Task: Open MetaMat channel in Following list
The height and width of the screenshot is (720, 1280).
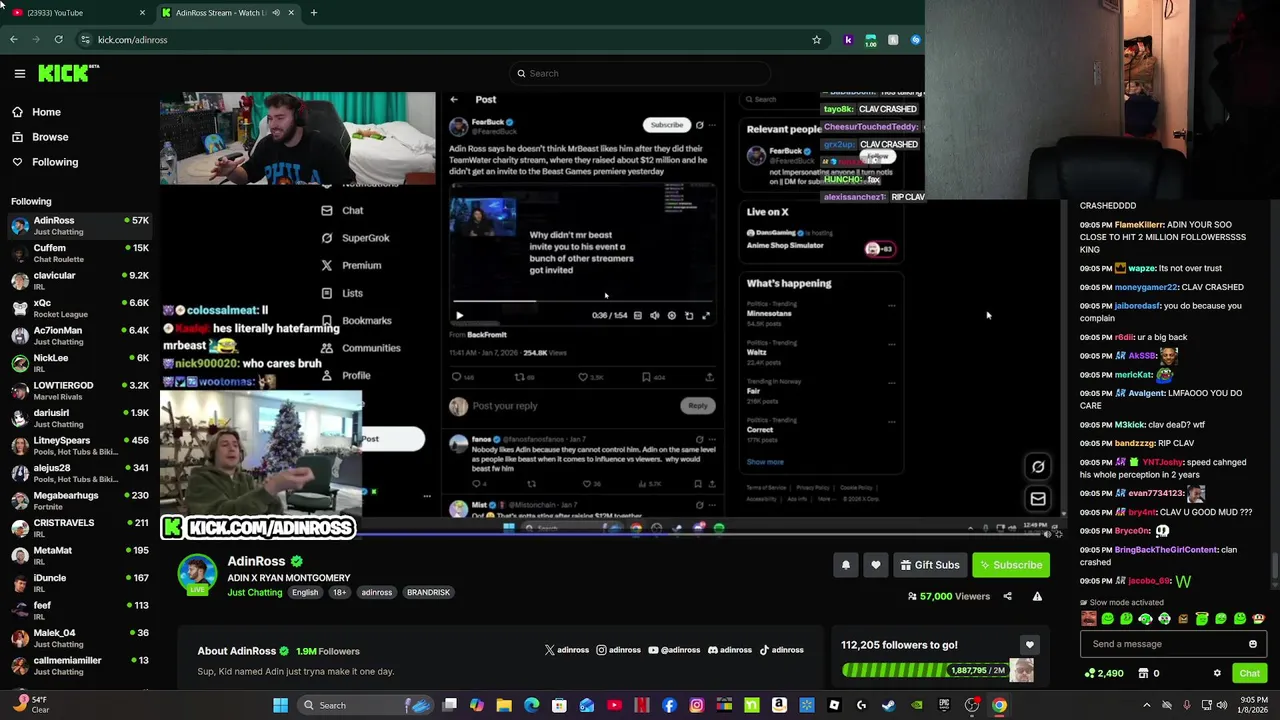Action: pos(80,555)
